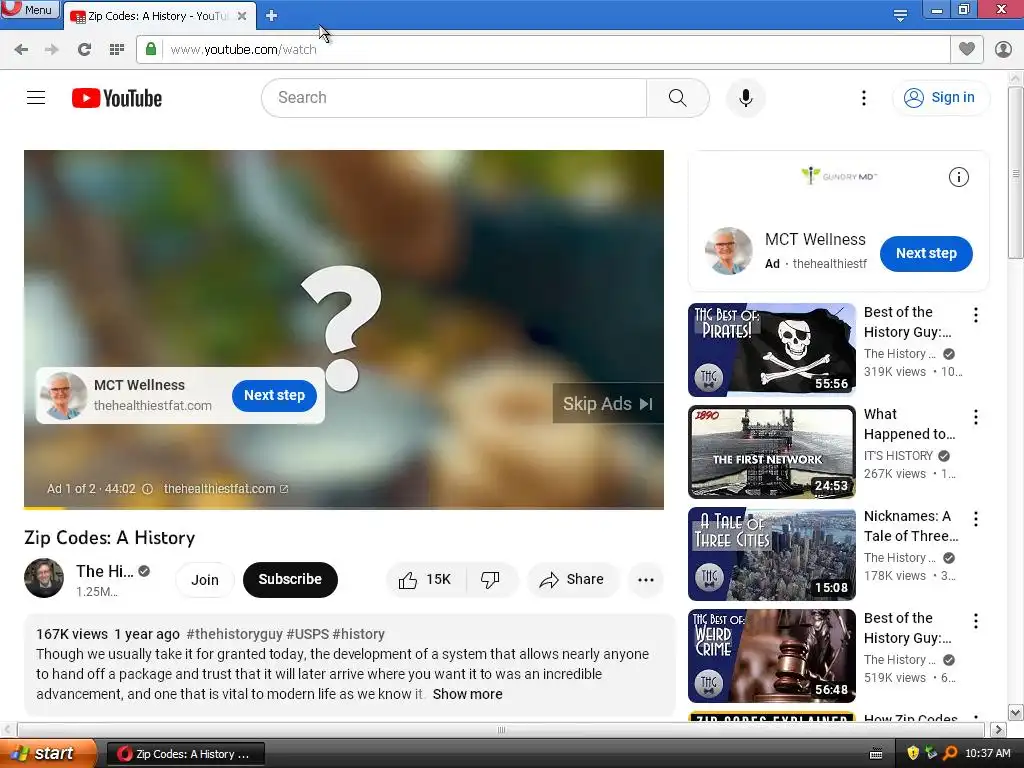
Task: Click the green security padlock icon
Action: 151,49
